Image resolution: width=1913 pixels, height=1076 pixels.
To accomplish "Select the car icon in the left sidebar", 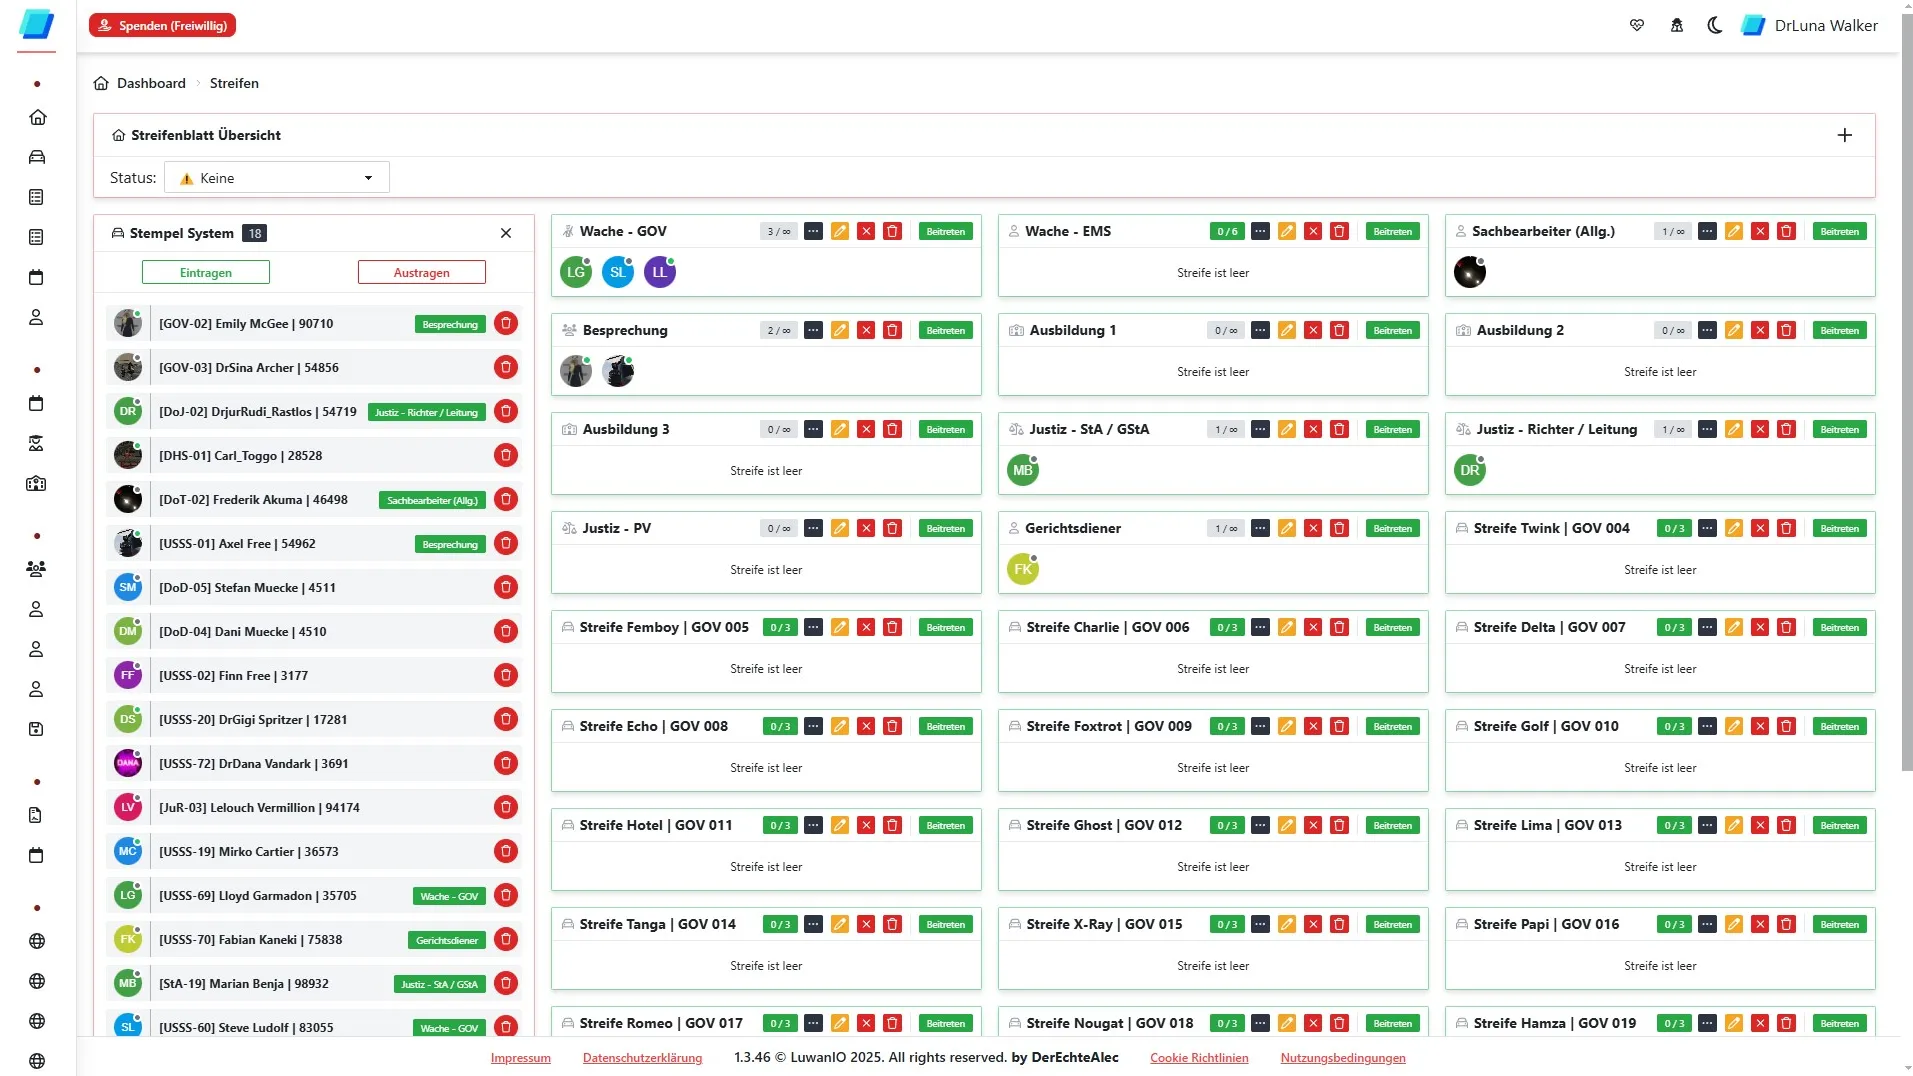I will [37, 157].
